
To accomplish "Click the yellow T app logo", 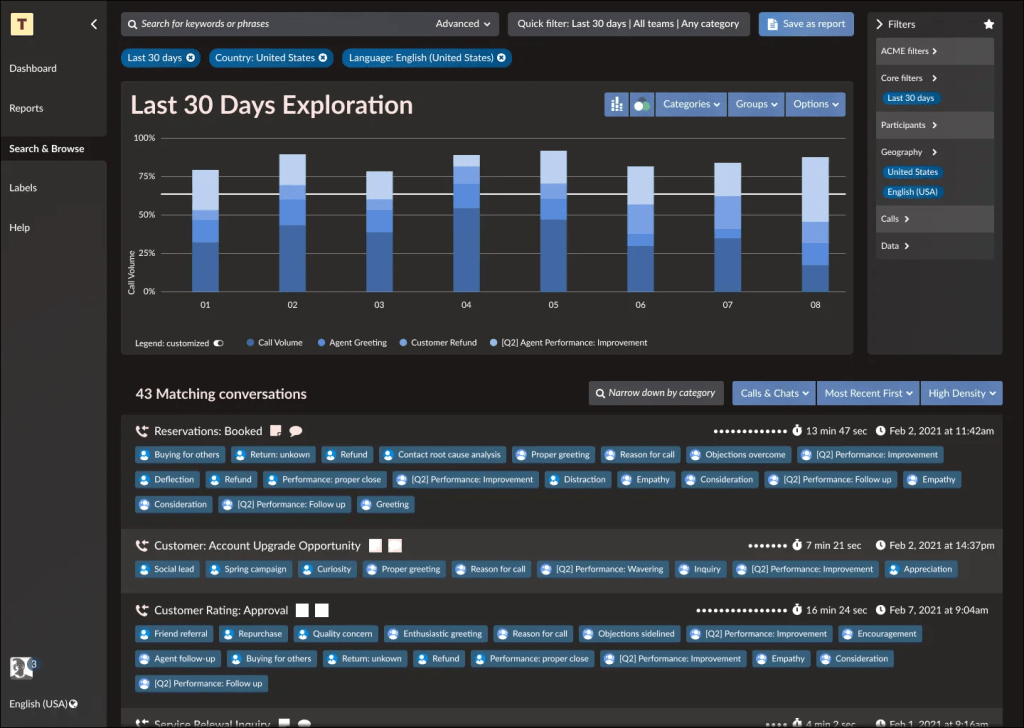I will tap(22, 24).
